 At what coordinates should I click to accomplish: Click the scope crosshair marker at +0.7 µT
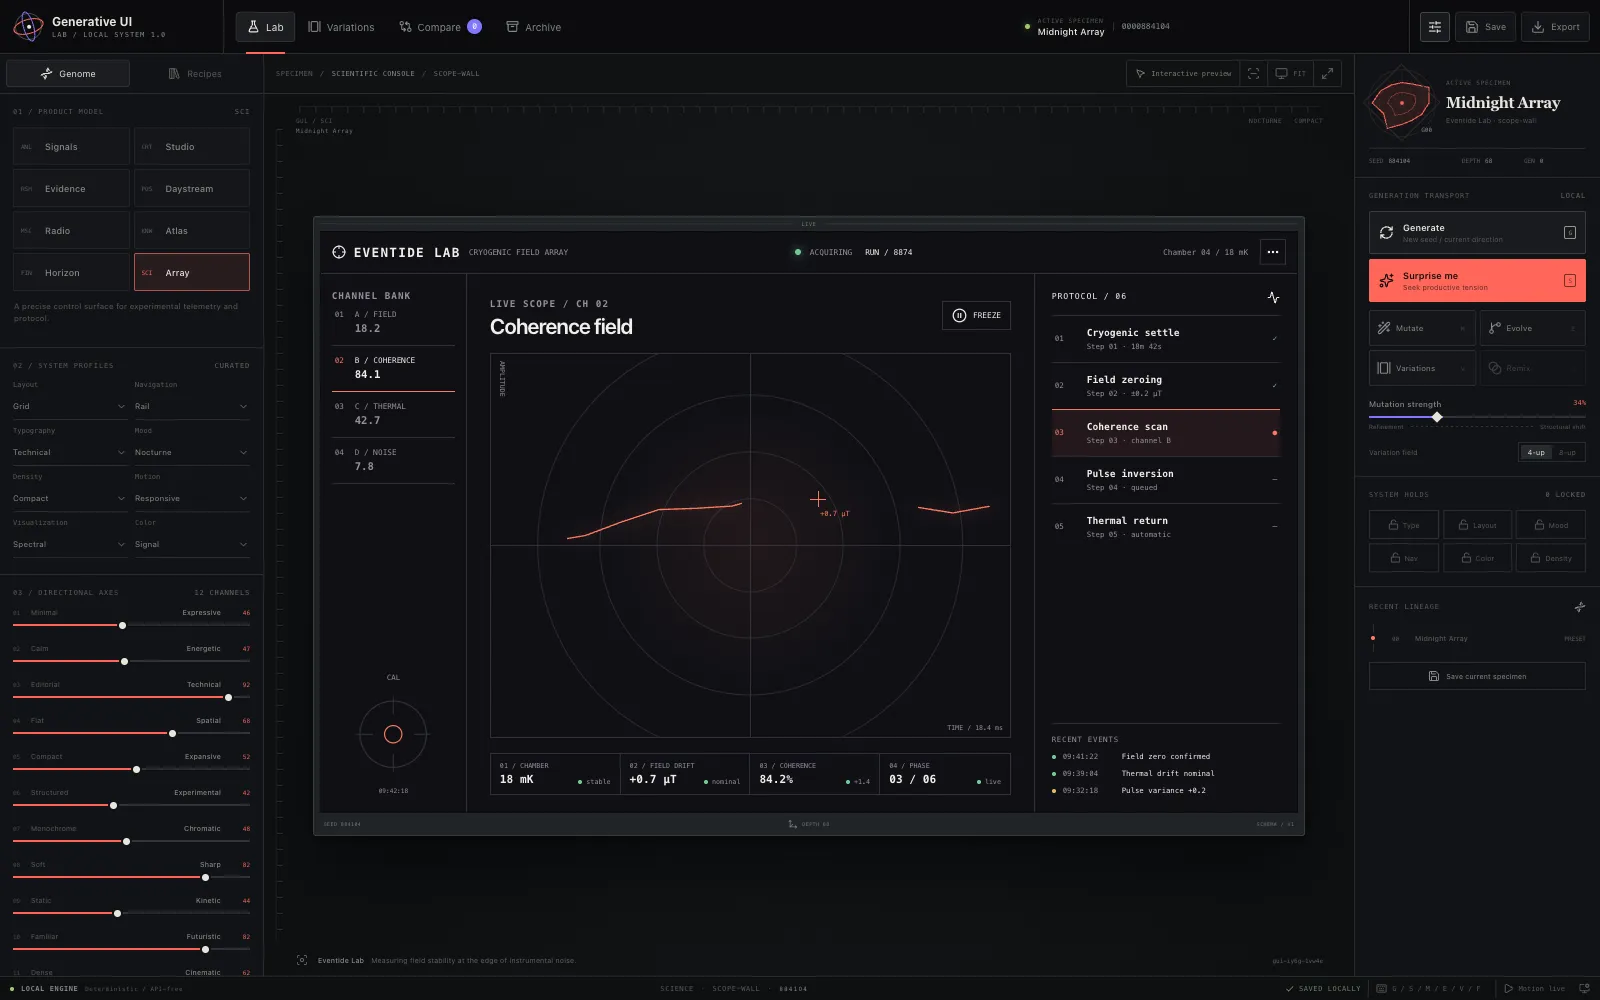coord(818,498)
